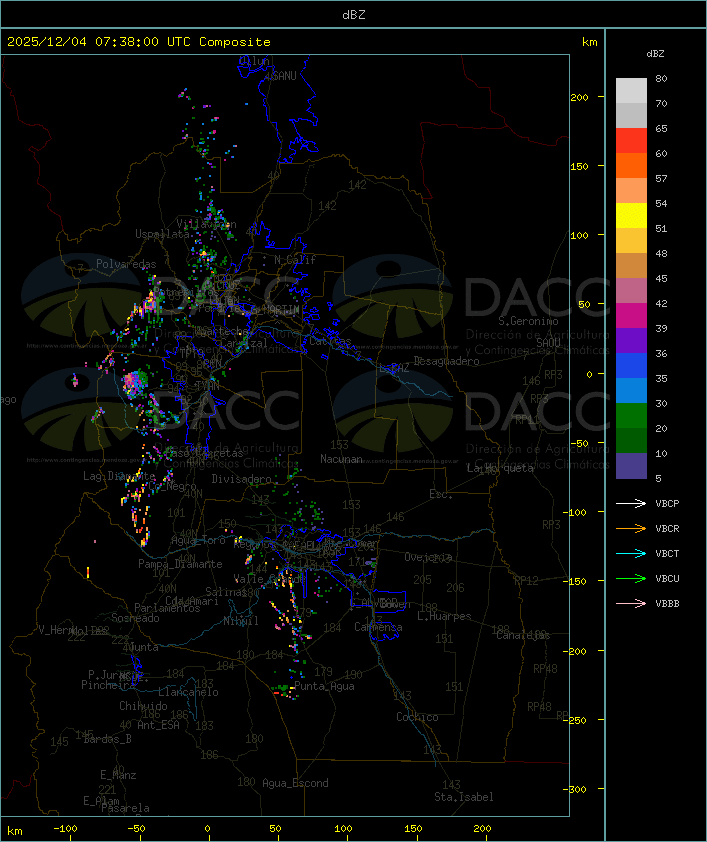Click the white VBCP arrow icon
Viewport: 707px width, 842px height.
631,504
